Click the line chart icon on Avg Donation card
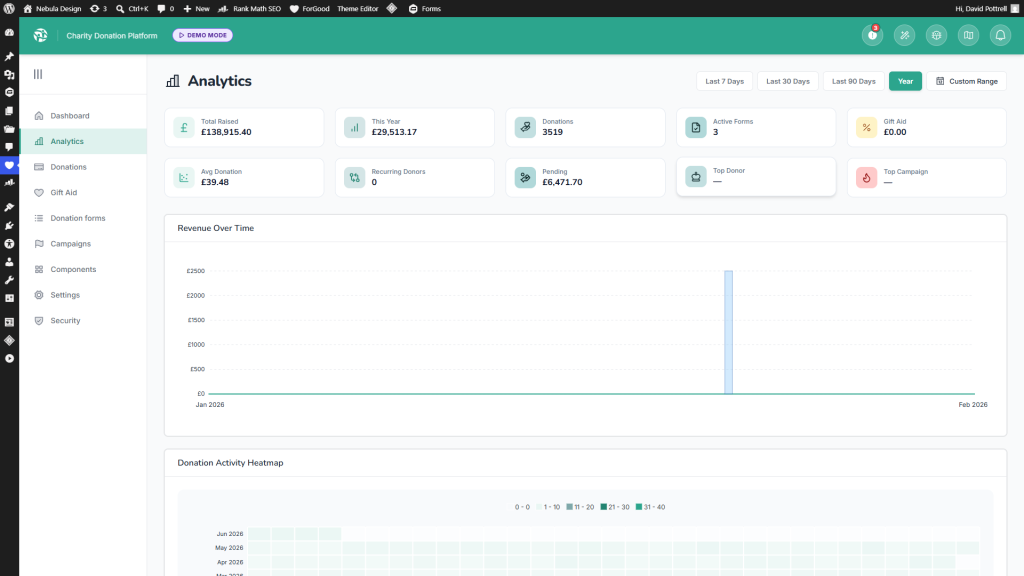This screenshot has width=1024, height=576. click(x=184, y=177)
